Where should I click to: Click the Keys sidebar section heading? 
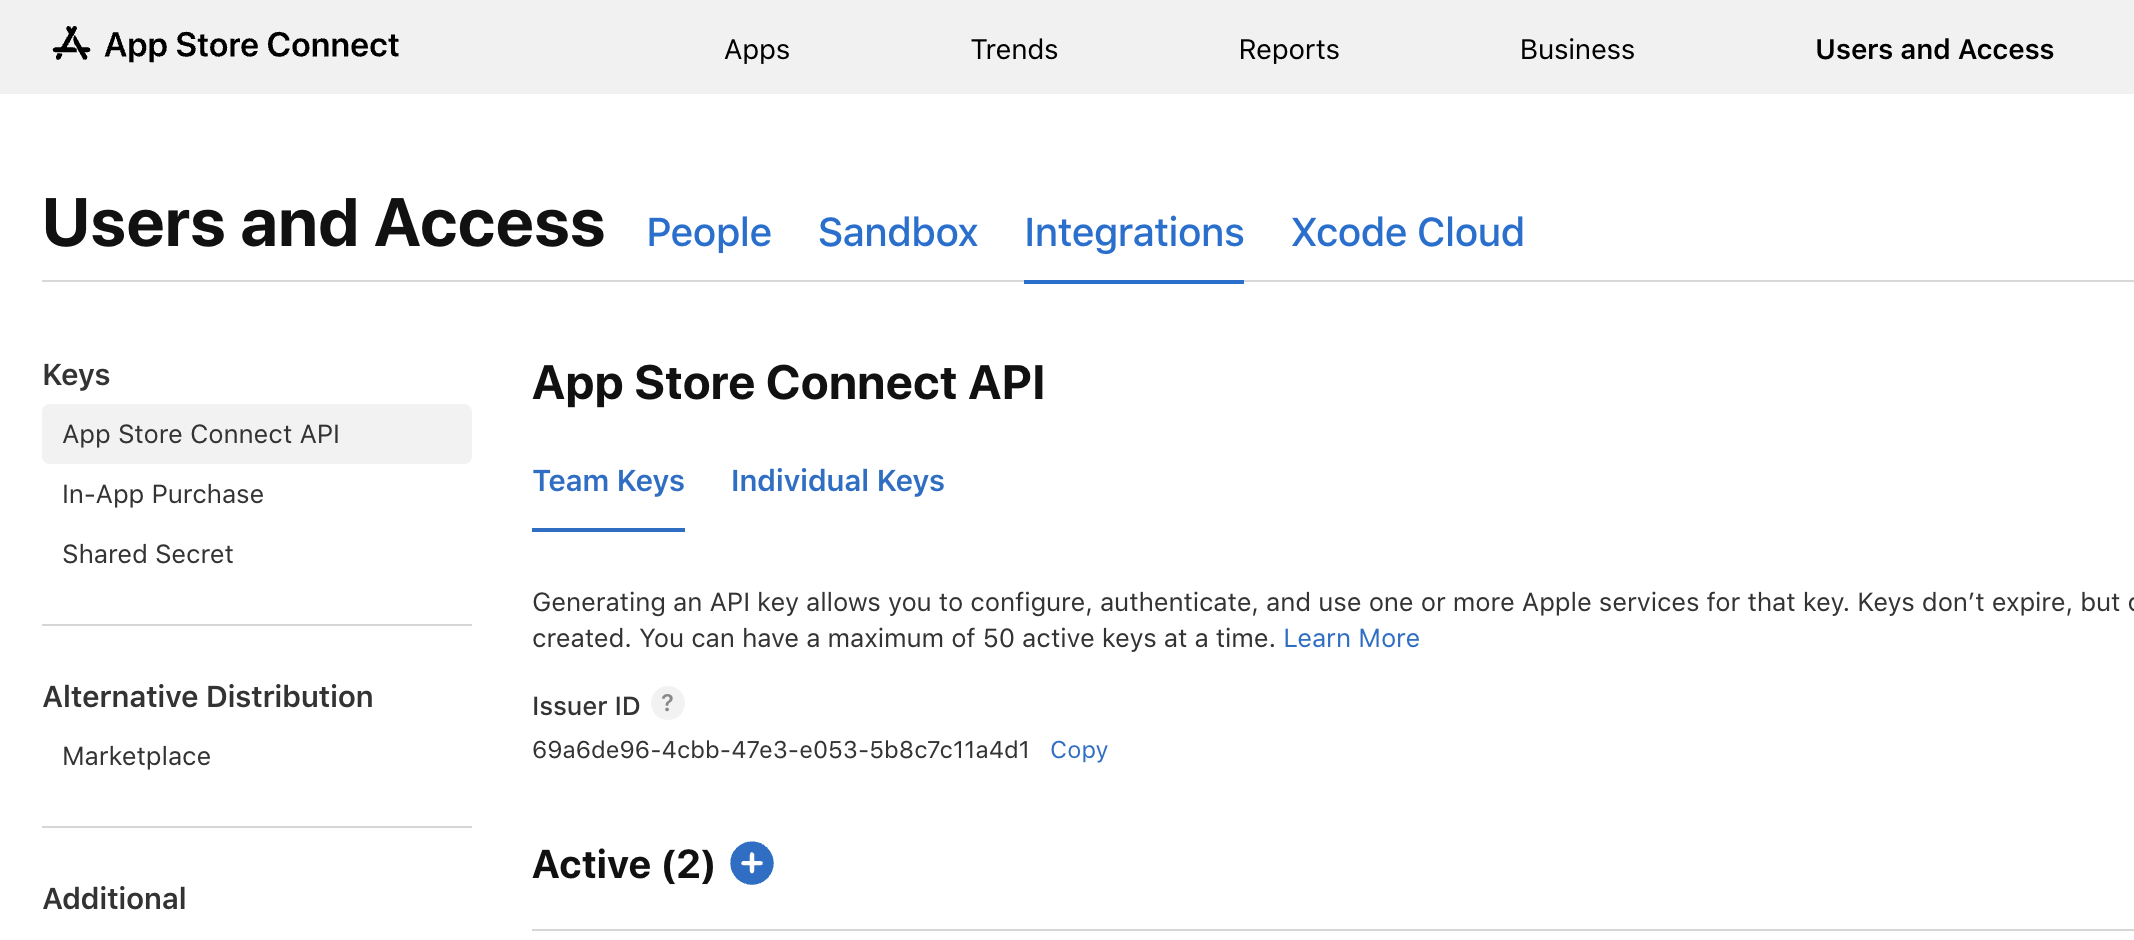click(x=76, y=375)
